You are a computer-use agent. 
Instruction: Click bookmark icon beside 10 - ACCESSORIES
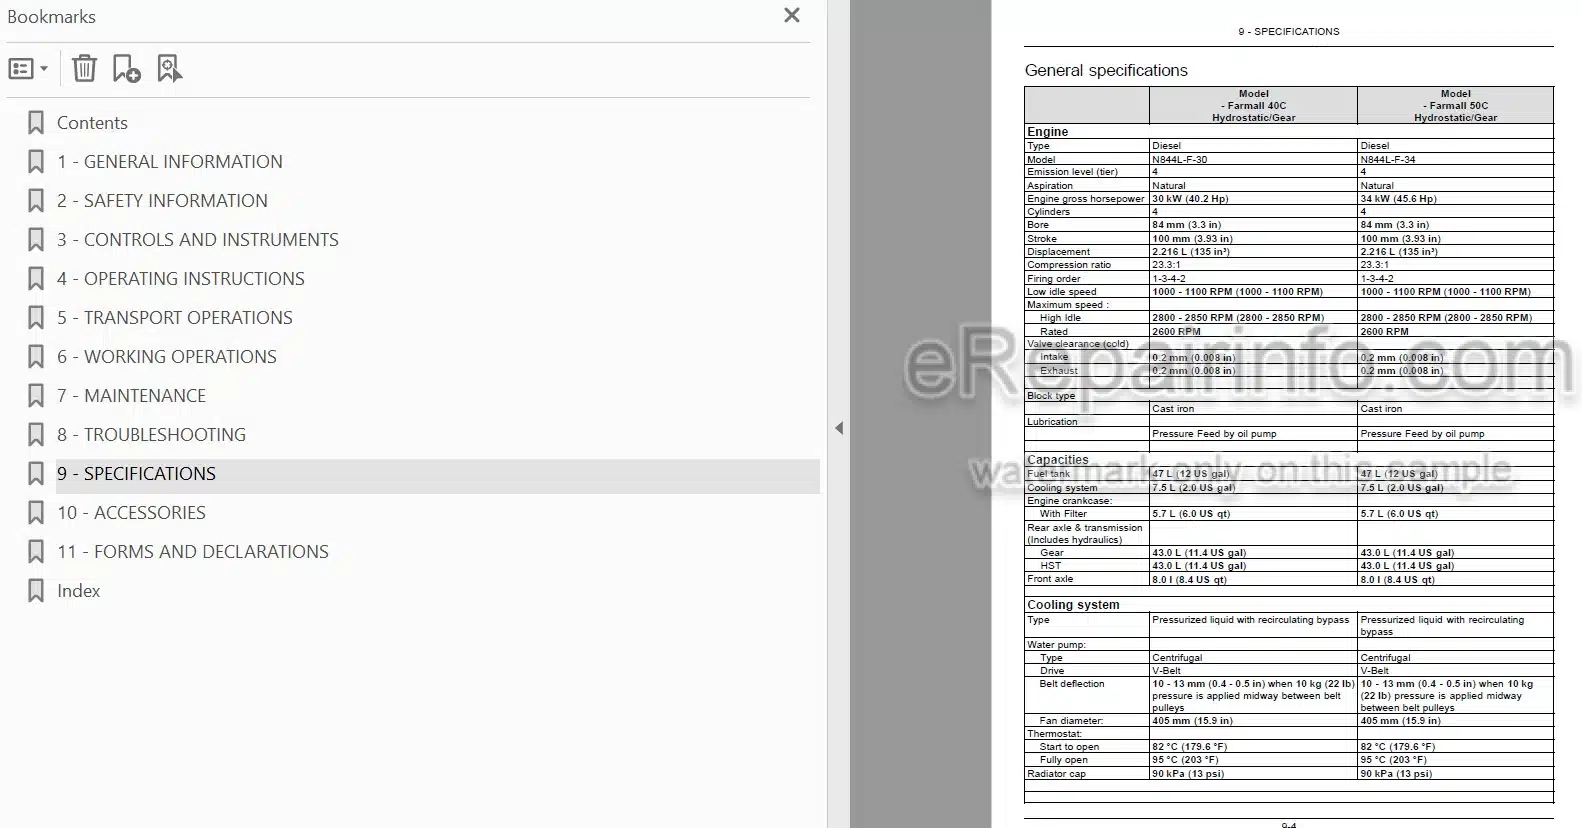[x=36, y=513]
